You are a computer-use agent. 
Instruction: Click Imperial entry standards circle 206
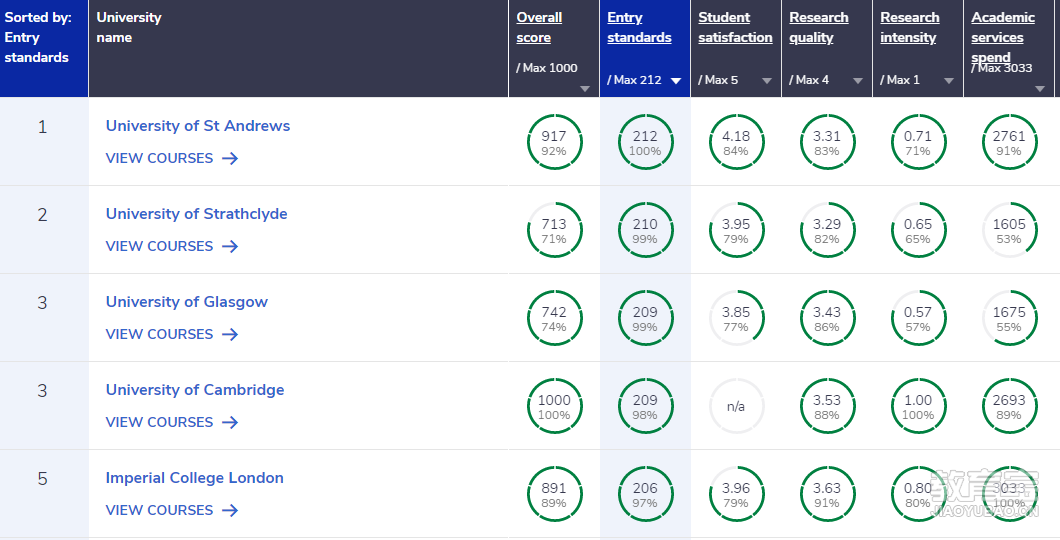tap(646, 494)
